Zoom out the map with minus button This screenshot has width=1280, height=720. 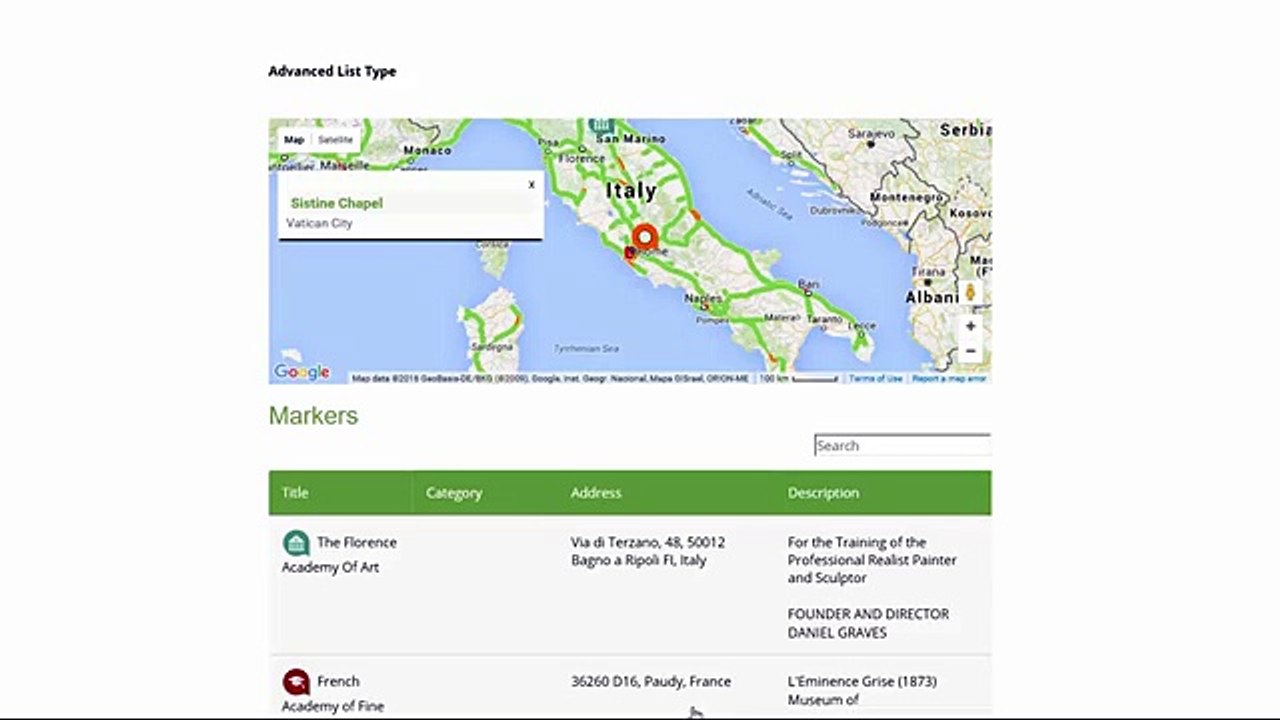pos(969,351)
